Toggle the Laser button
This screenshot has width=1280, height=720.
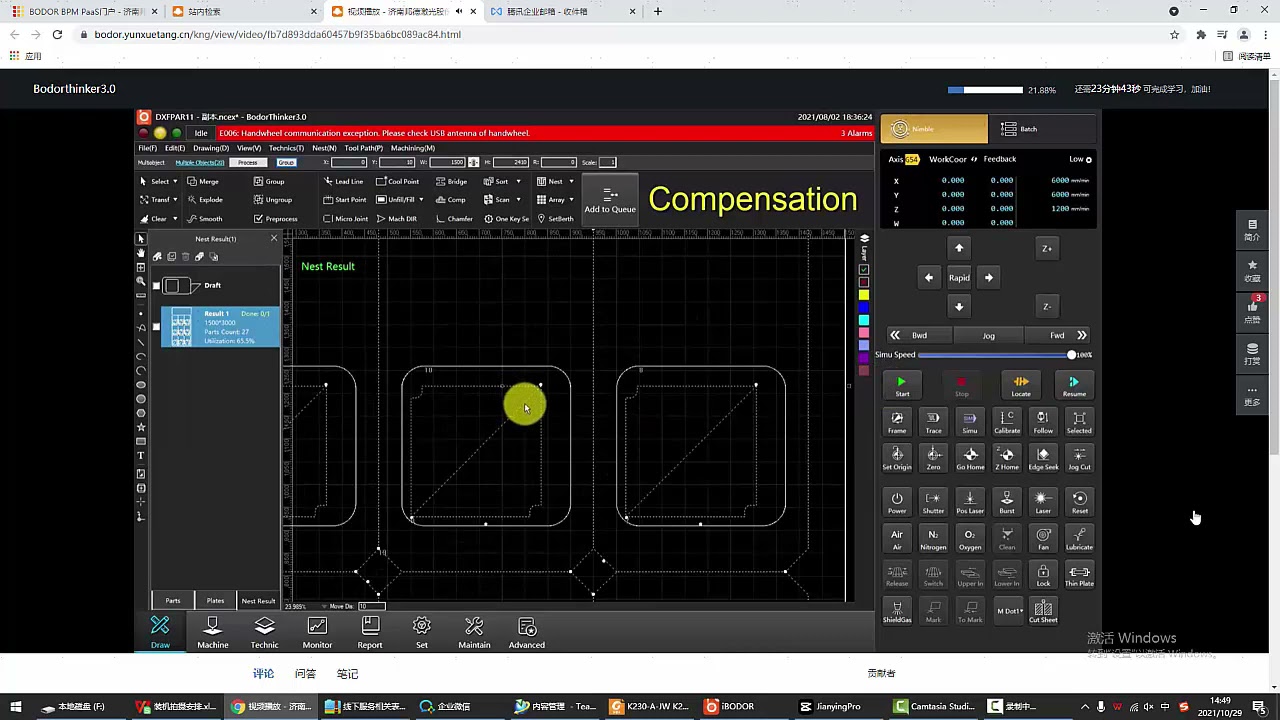pos(1043,502)
